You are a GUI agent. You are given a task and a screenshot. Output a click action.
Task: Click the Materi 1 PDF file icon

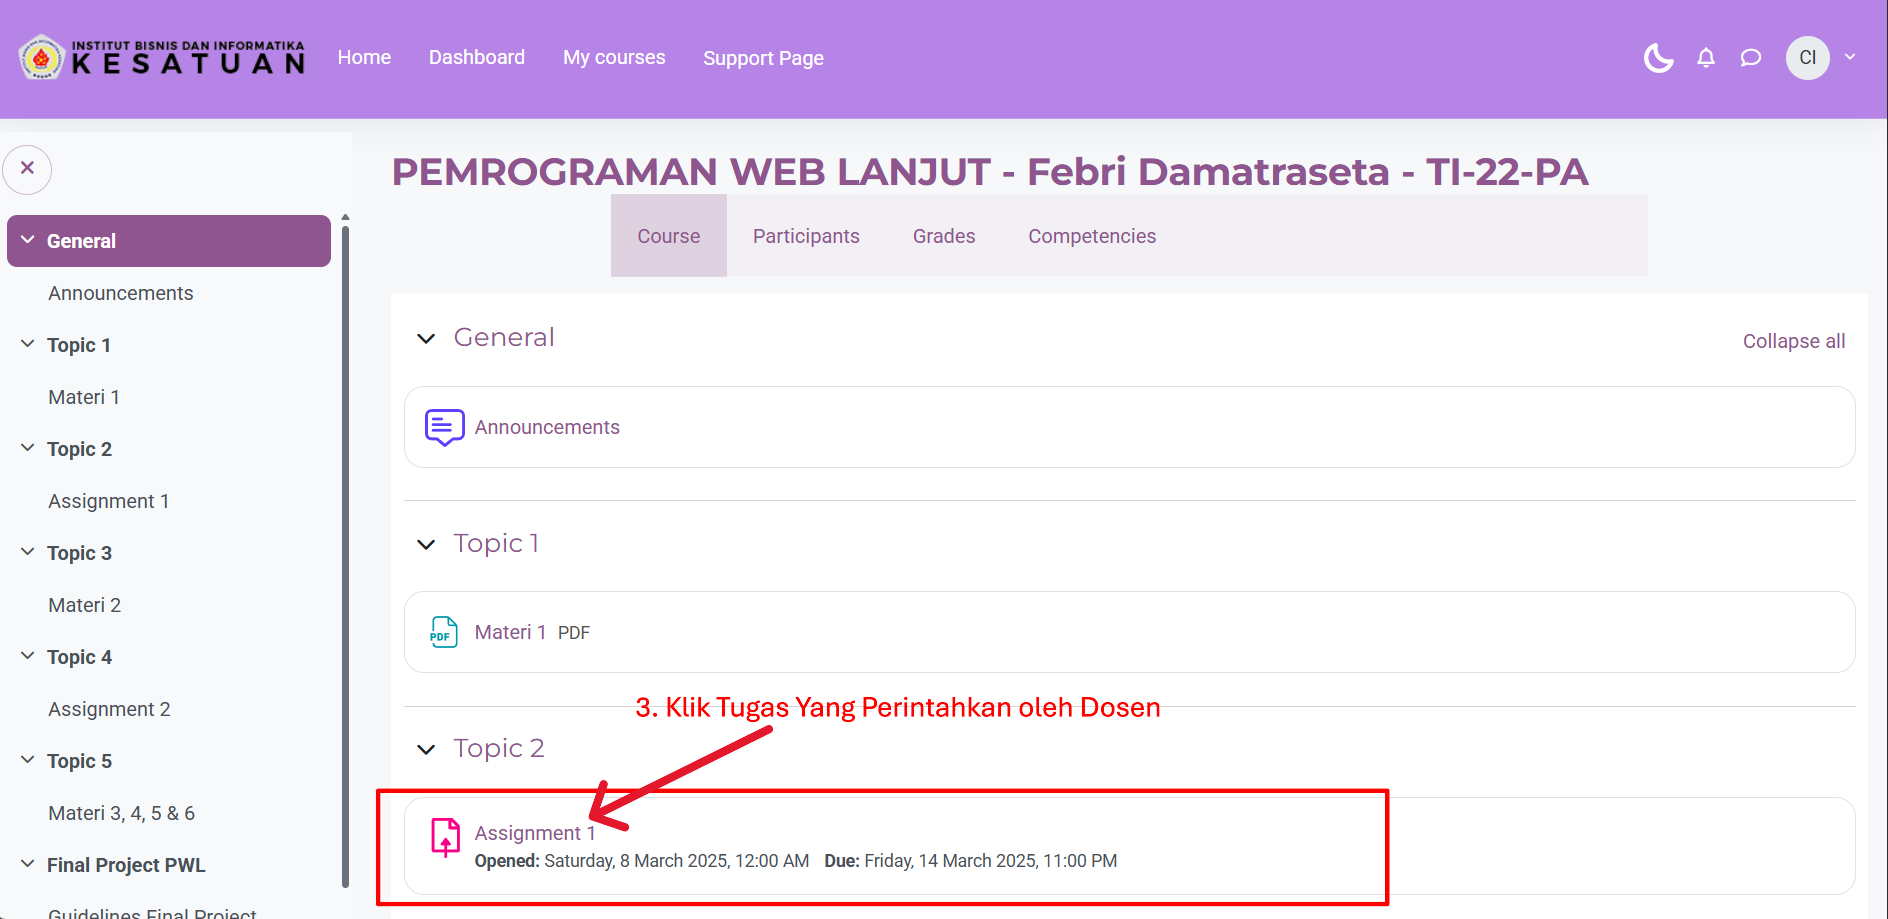(x=444, y=632)
